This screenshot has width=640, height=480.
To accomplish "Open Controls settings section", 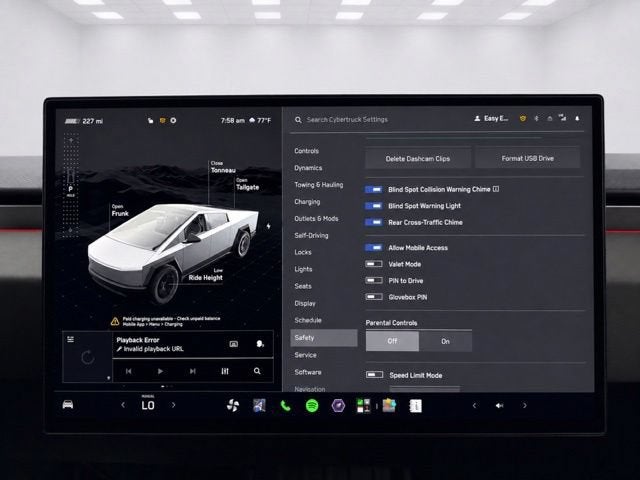I will [307, 151].
